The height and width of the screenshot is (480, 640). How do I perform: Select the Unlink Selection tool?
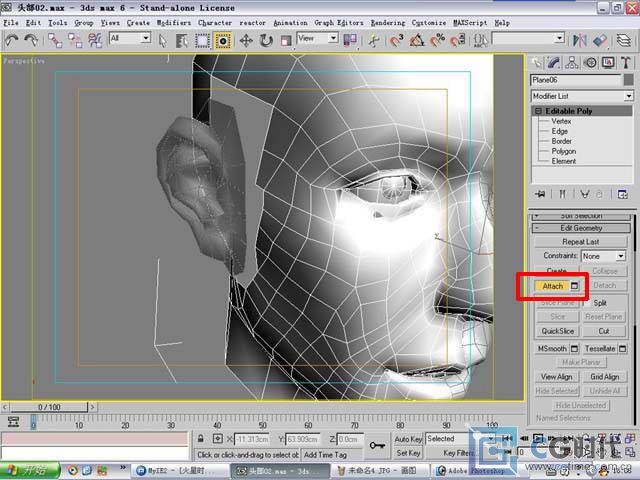(x=75, y=40)
